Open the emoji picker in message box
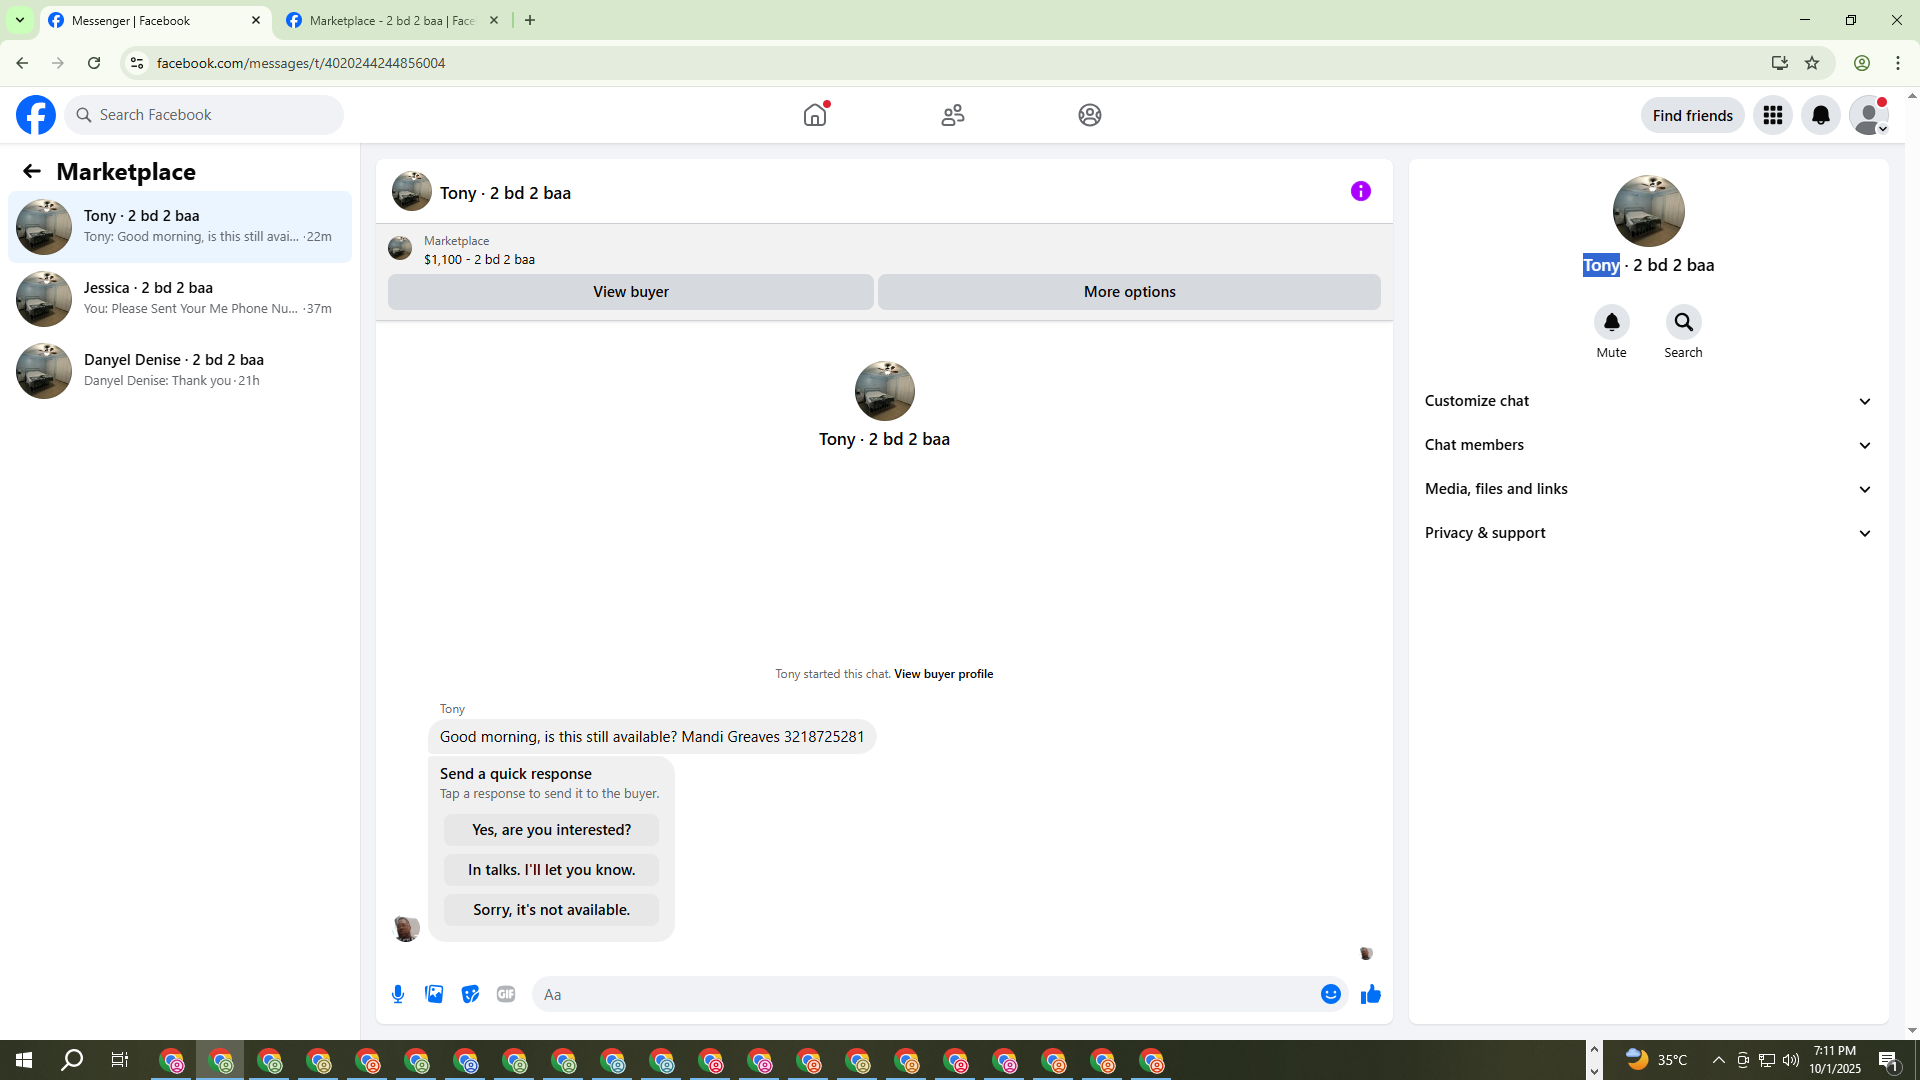 point(1331,994)
